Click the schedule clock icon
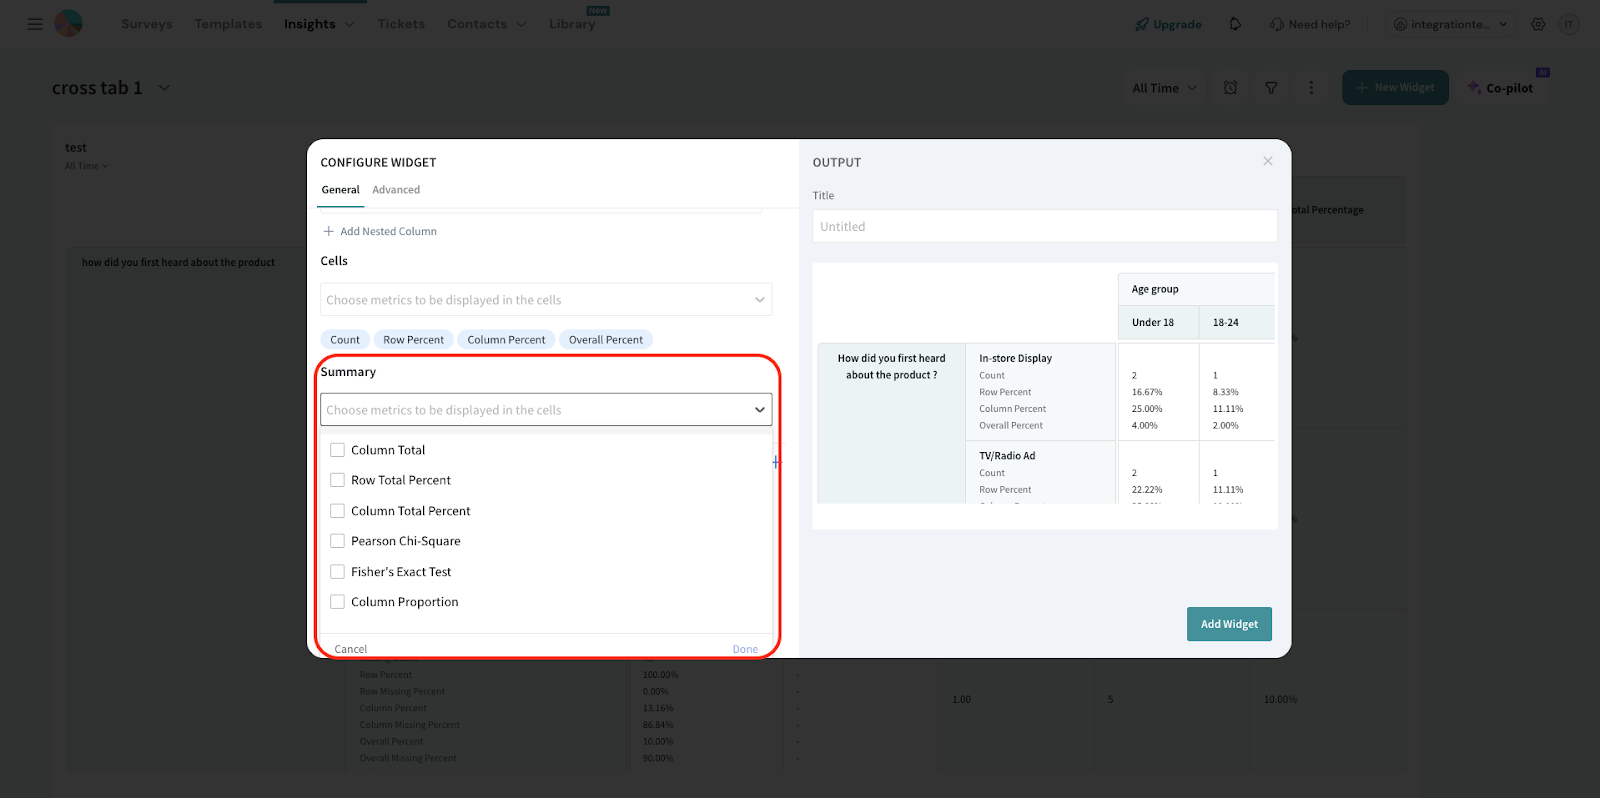Screen dimensions: 1600x798 pos(1230,88)
